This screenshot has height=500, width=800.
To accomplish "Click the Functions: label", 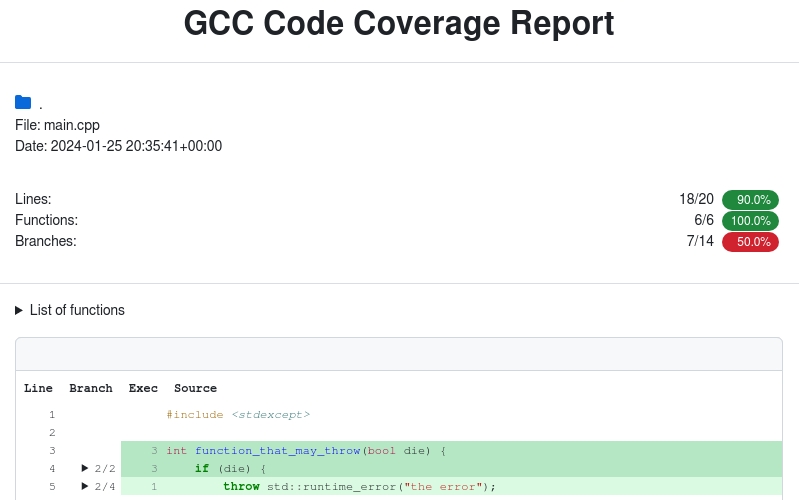I will click(46, 220).
